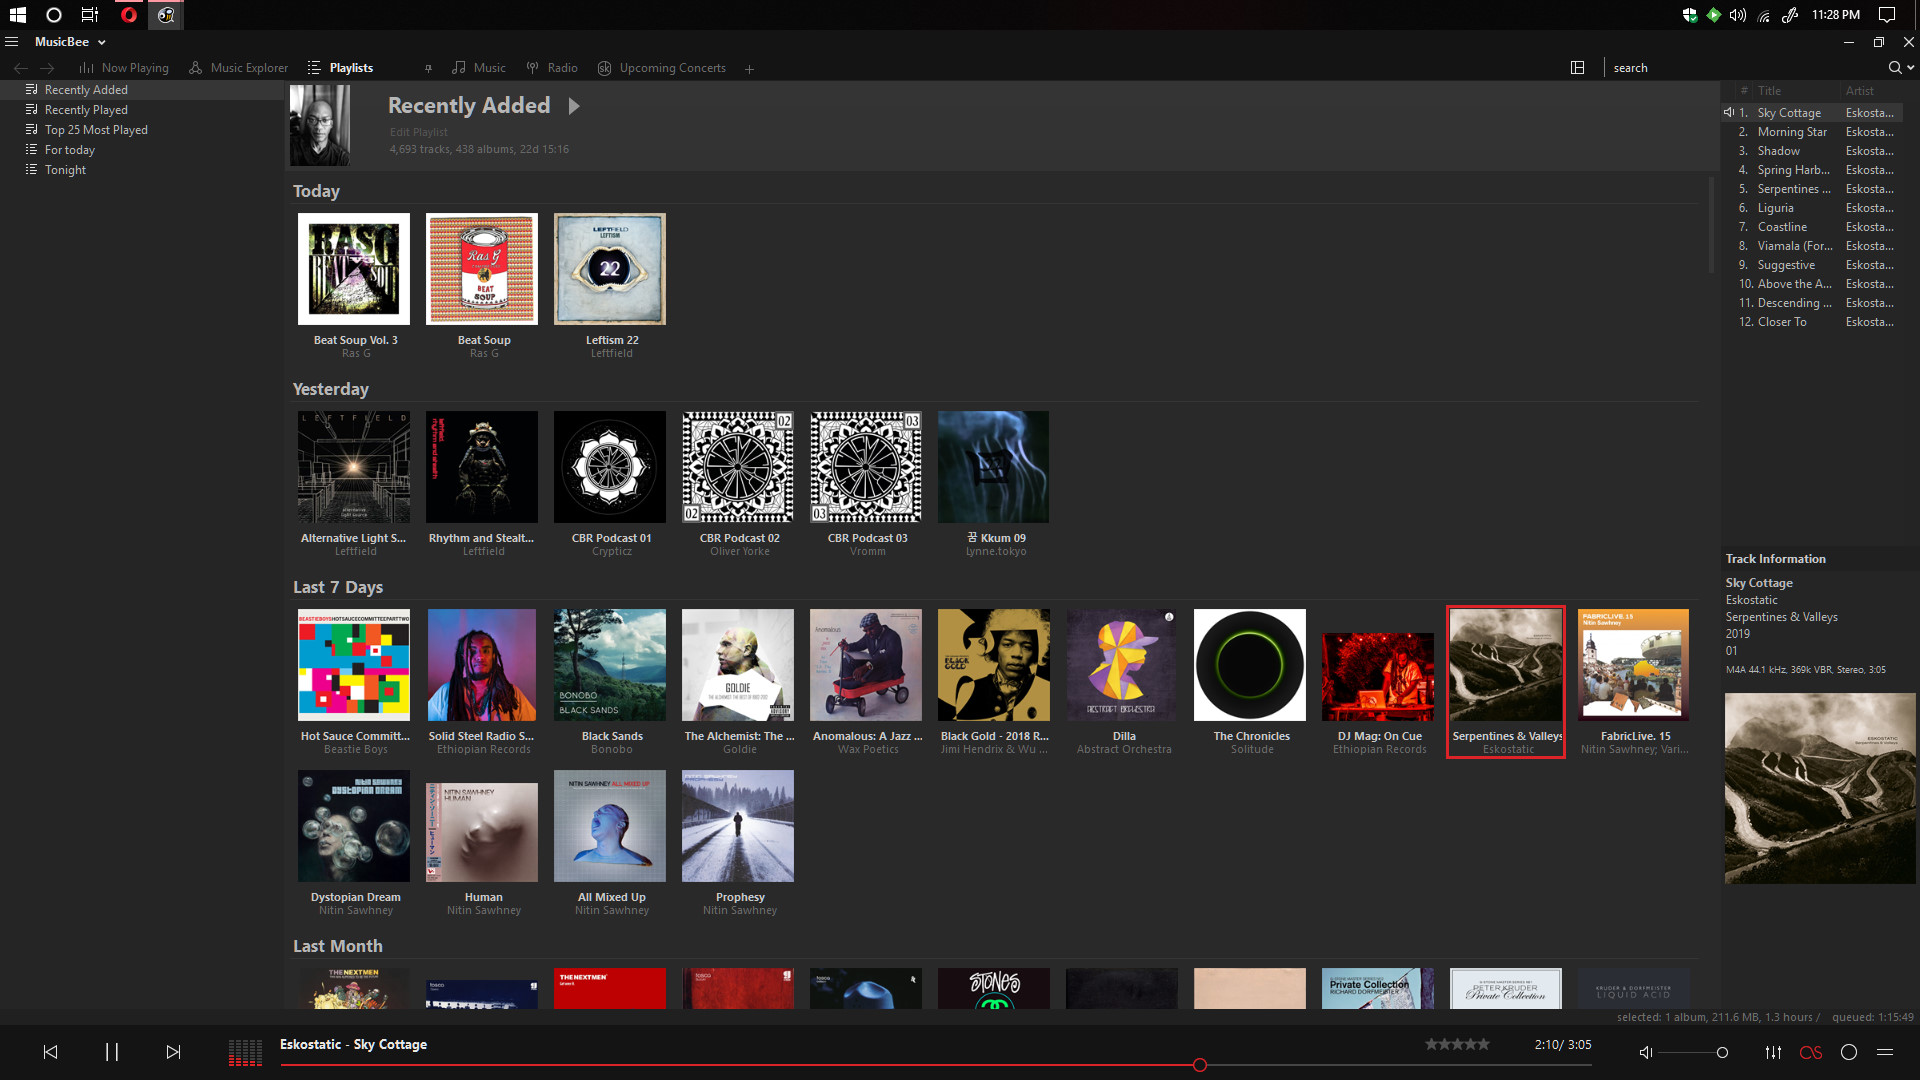Click the large album artwork in Track Information
The width and height of the screenshot is (1920, 1080).
tap(1820, 788)
